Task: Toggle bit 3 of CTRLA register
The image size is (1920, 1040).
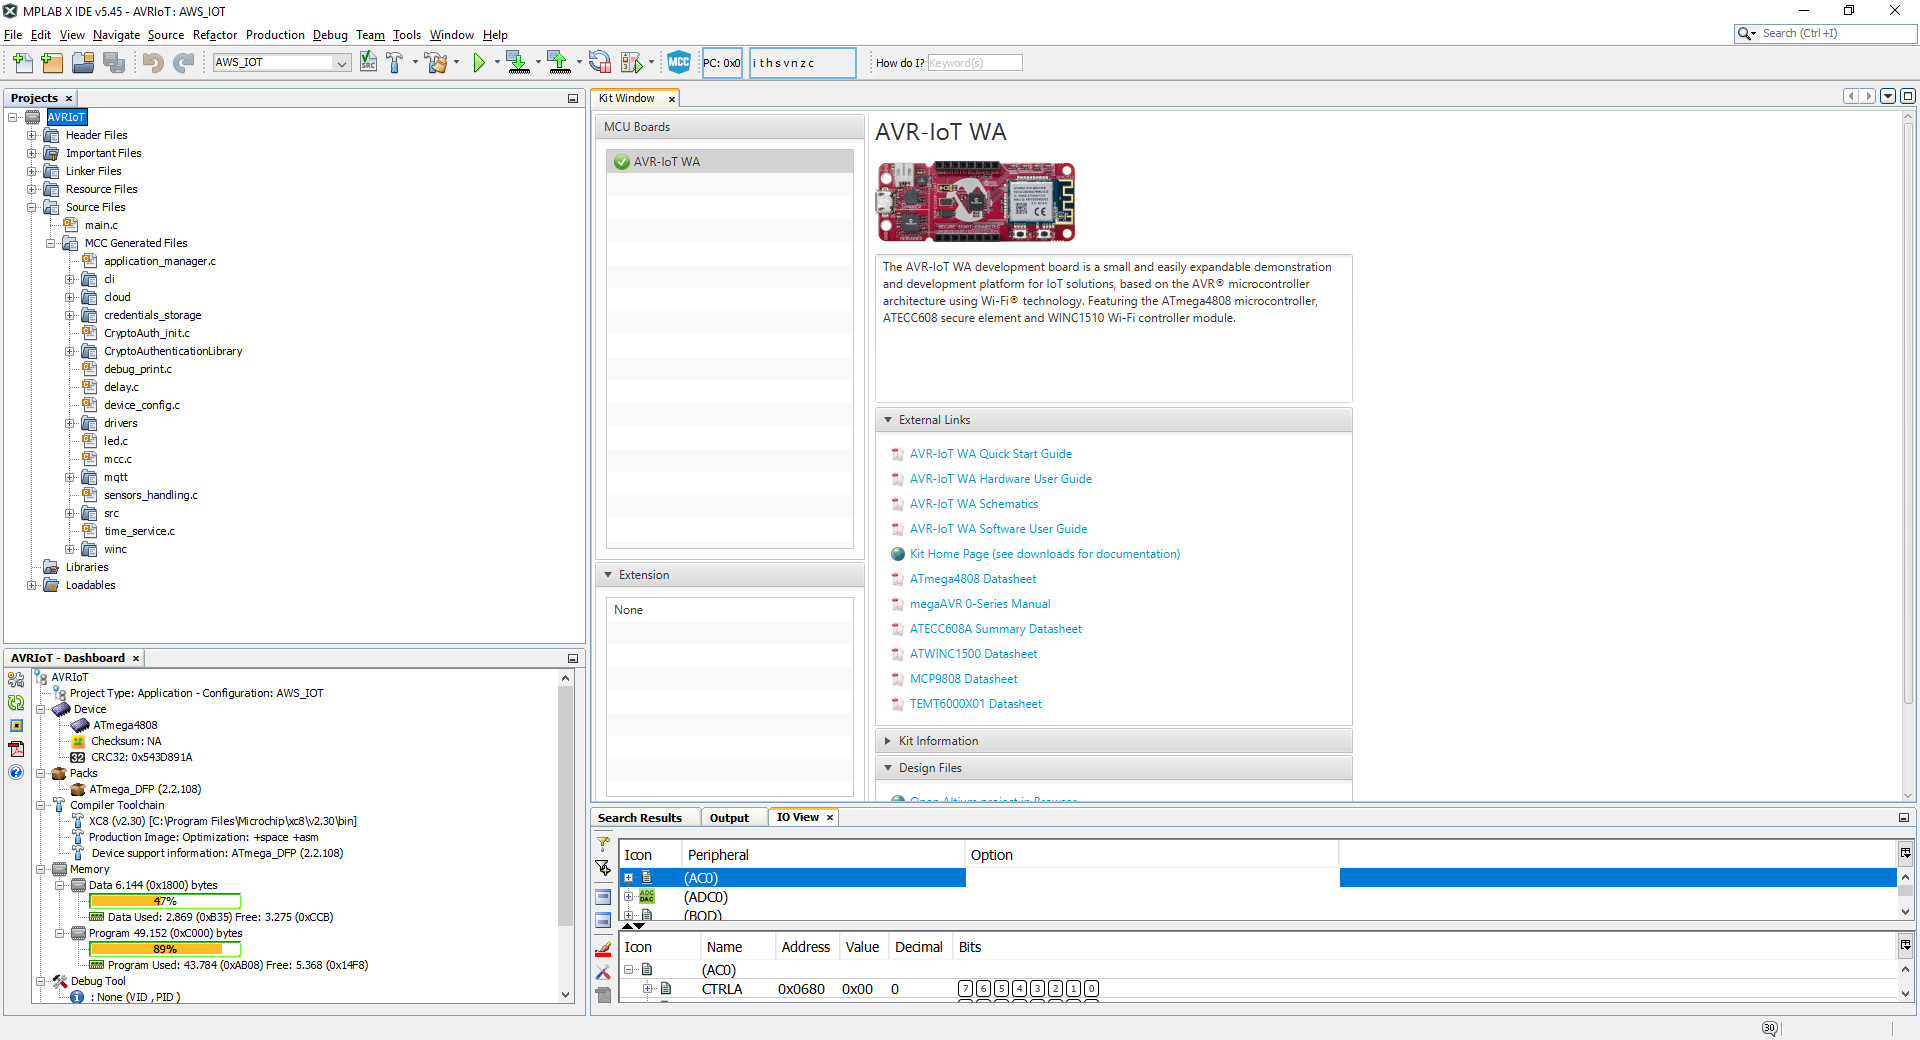Action: pos(1037,989)
